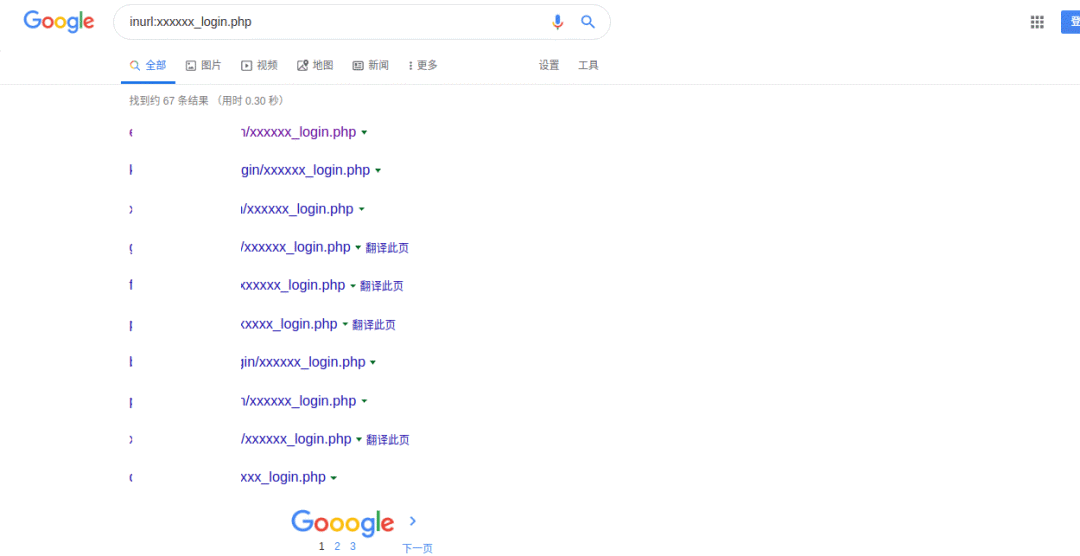Click 翻译此页 on the fourth result
The width and height of the screenshot is (1080, 556).
387,248
